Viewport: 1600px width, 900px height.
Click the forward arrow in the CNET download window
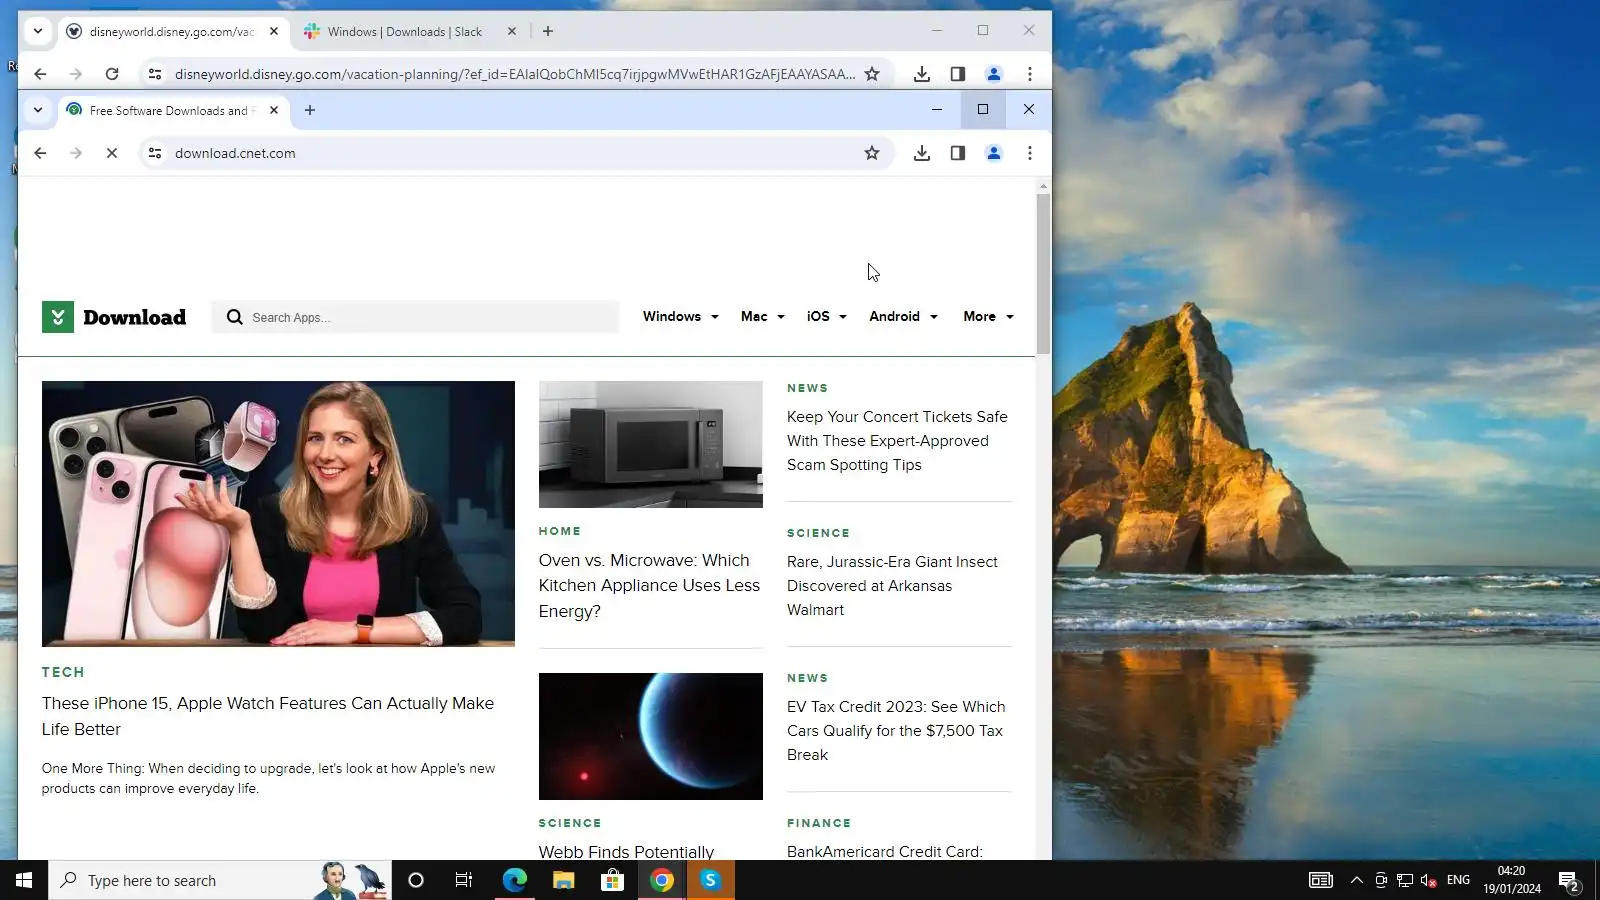(76, 153)
